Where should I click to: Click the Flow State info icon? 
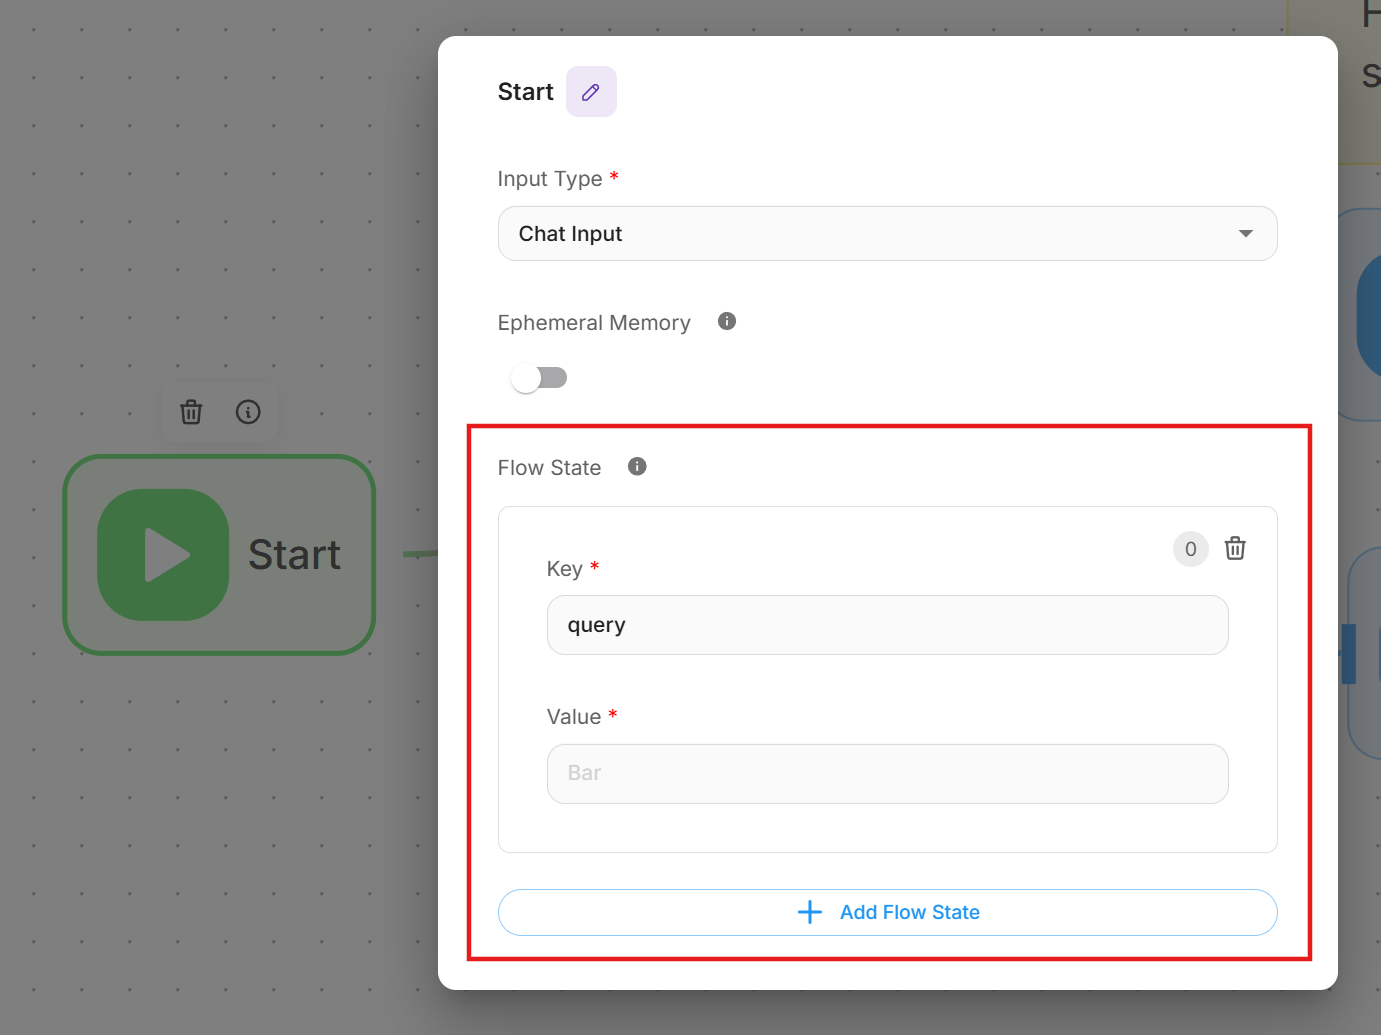(x=637, y=466)
